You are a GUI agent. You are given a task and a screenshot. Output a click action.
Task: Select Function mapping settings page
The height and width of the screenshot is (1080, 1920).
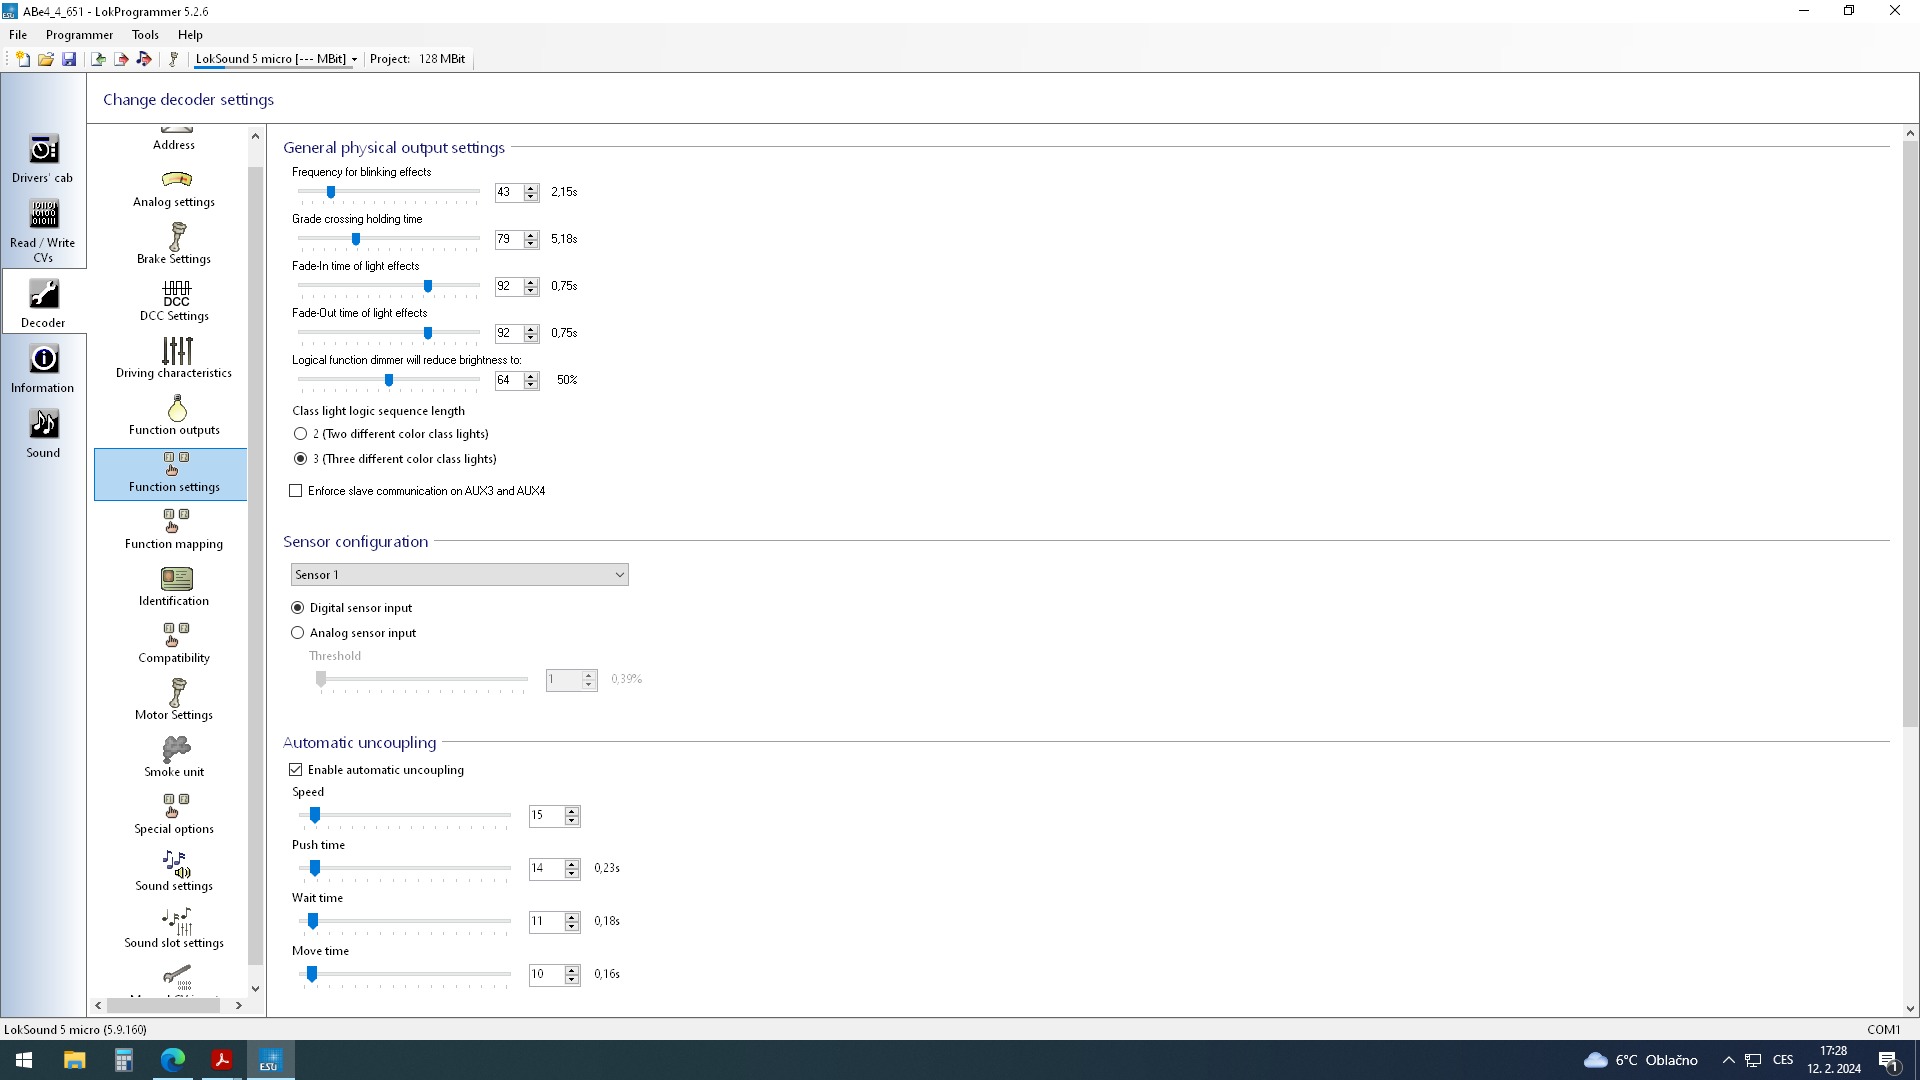174,530
